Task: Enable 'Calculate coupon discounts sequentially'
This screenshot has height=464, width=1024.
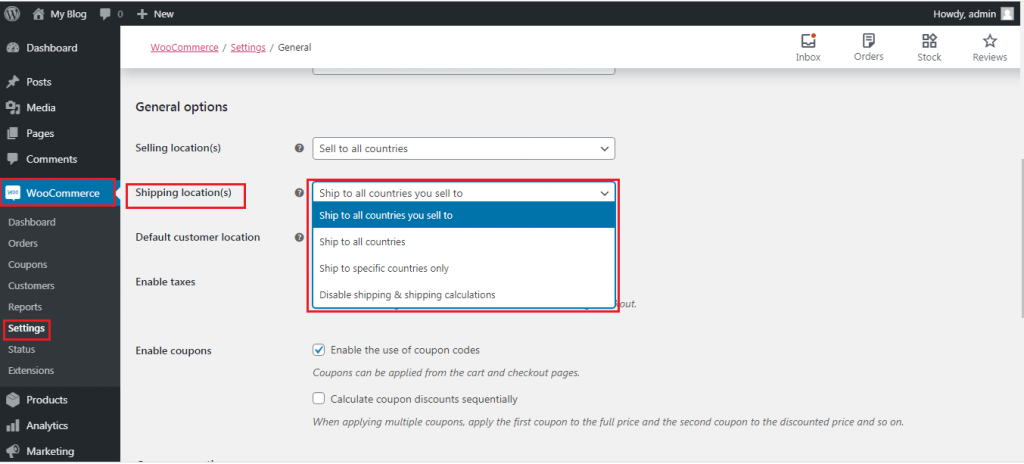Action: (x=319, y=399)
